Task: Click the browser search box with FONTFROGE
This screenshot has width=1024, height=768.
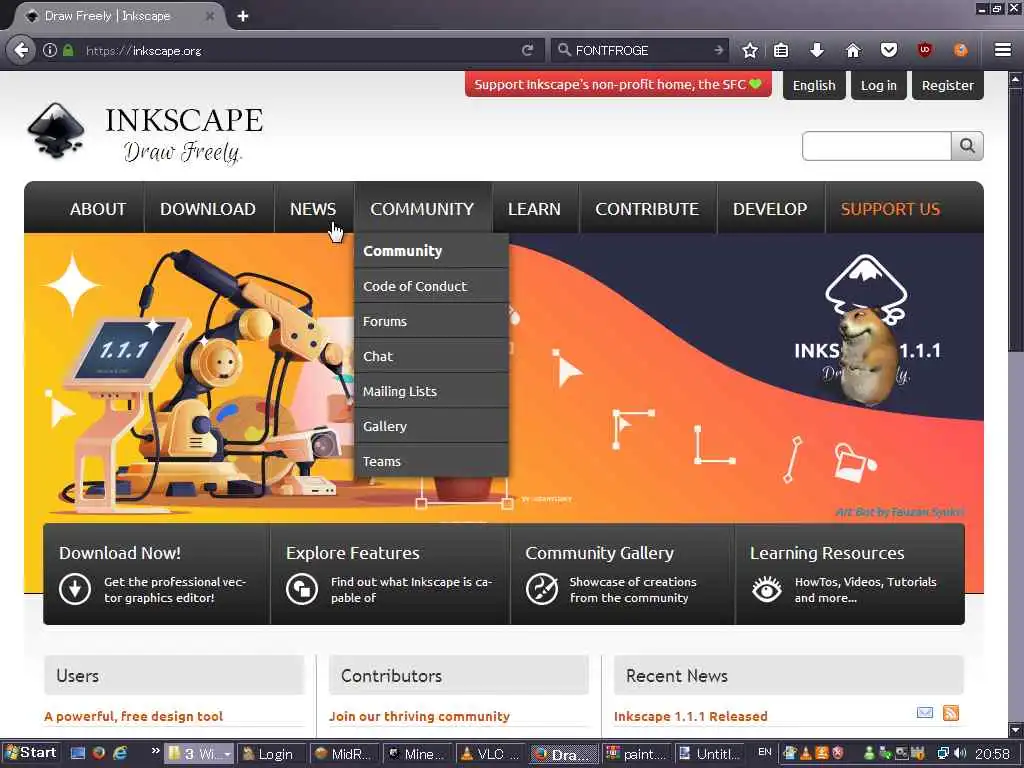Action: pos(641,50)
